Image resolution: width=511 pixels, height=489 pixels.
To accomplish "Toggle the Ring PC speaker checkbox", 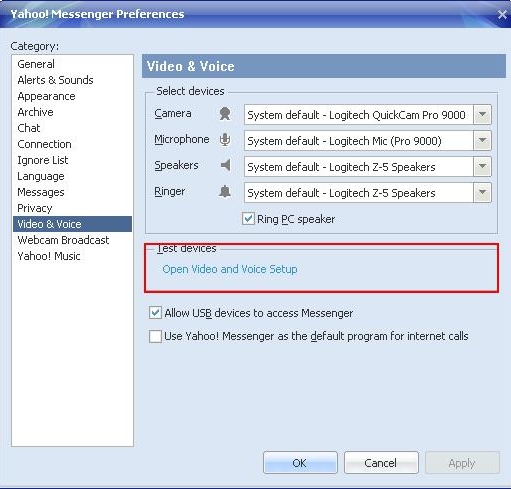I will click(248, 219).
